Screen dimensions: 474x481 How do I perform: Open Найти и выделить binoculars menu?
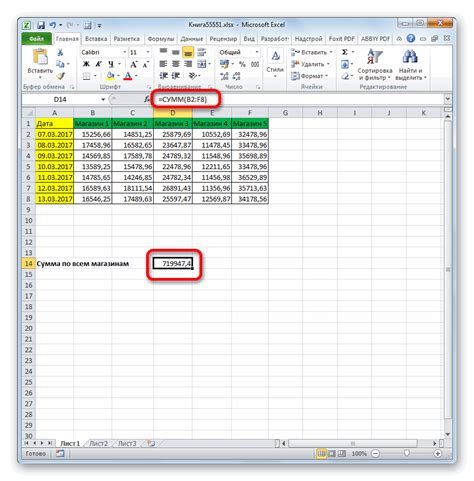pyautogui.click(x=410, y=65)
